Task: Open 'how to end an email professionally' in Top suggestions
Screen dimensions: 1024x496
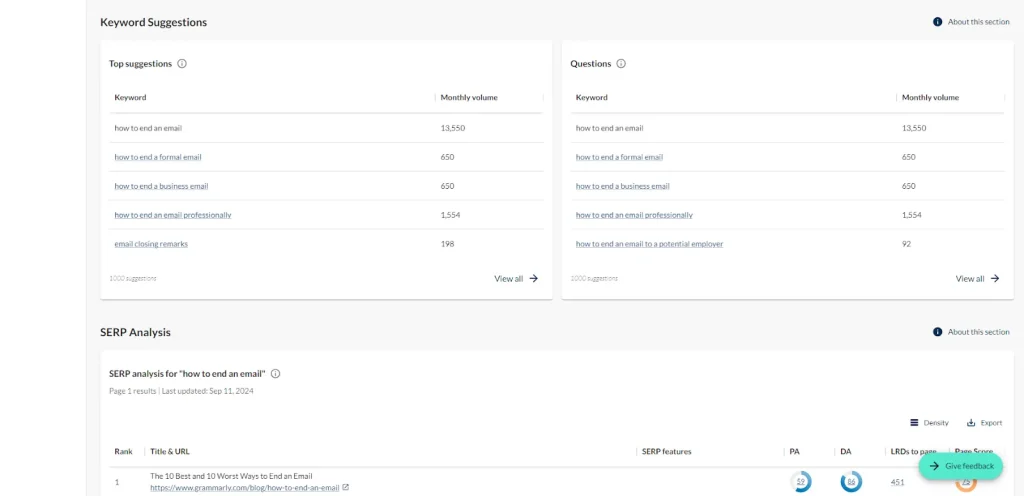Action: pyautogui.click(x=173, y=215)
